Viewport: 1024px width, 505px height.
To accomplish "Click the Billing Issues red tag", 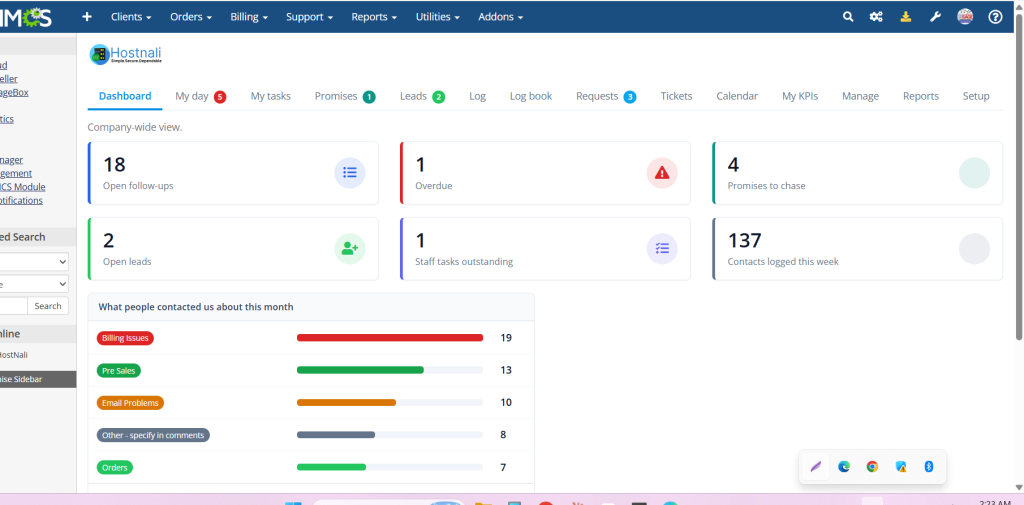I will [125, 338].
